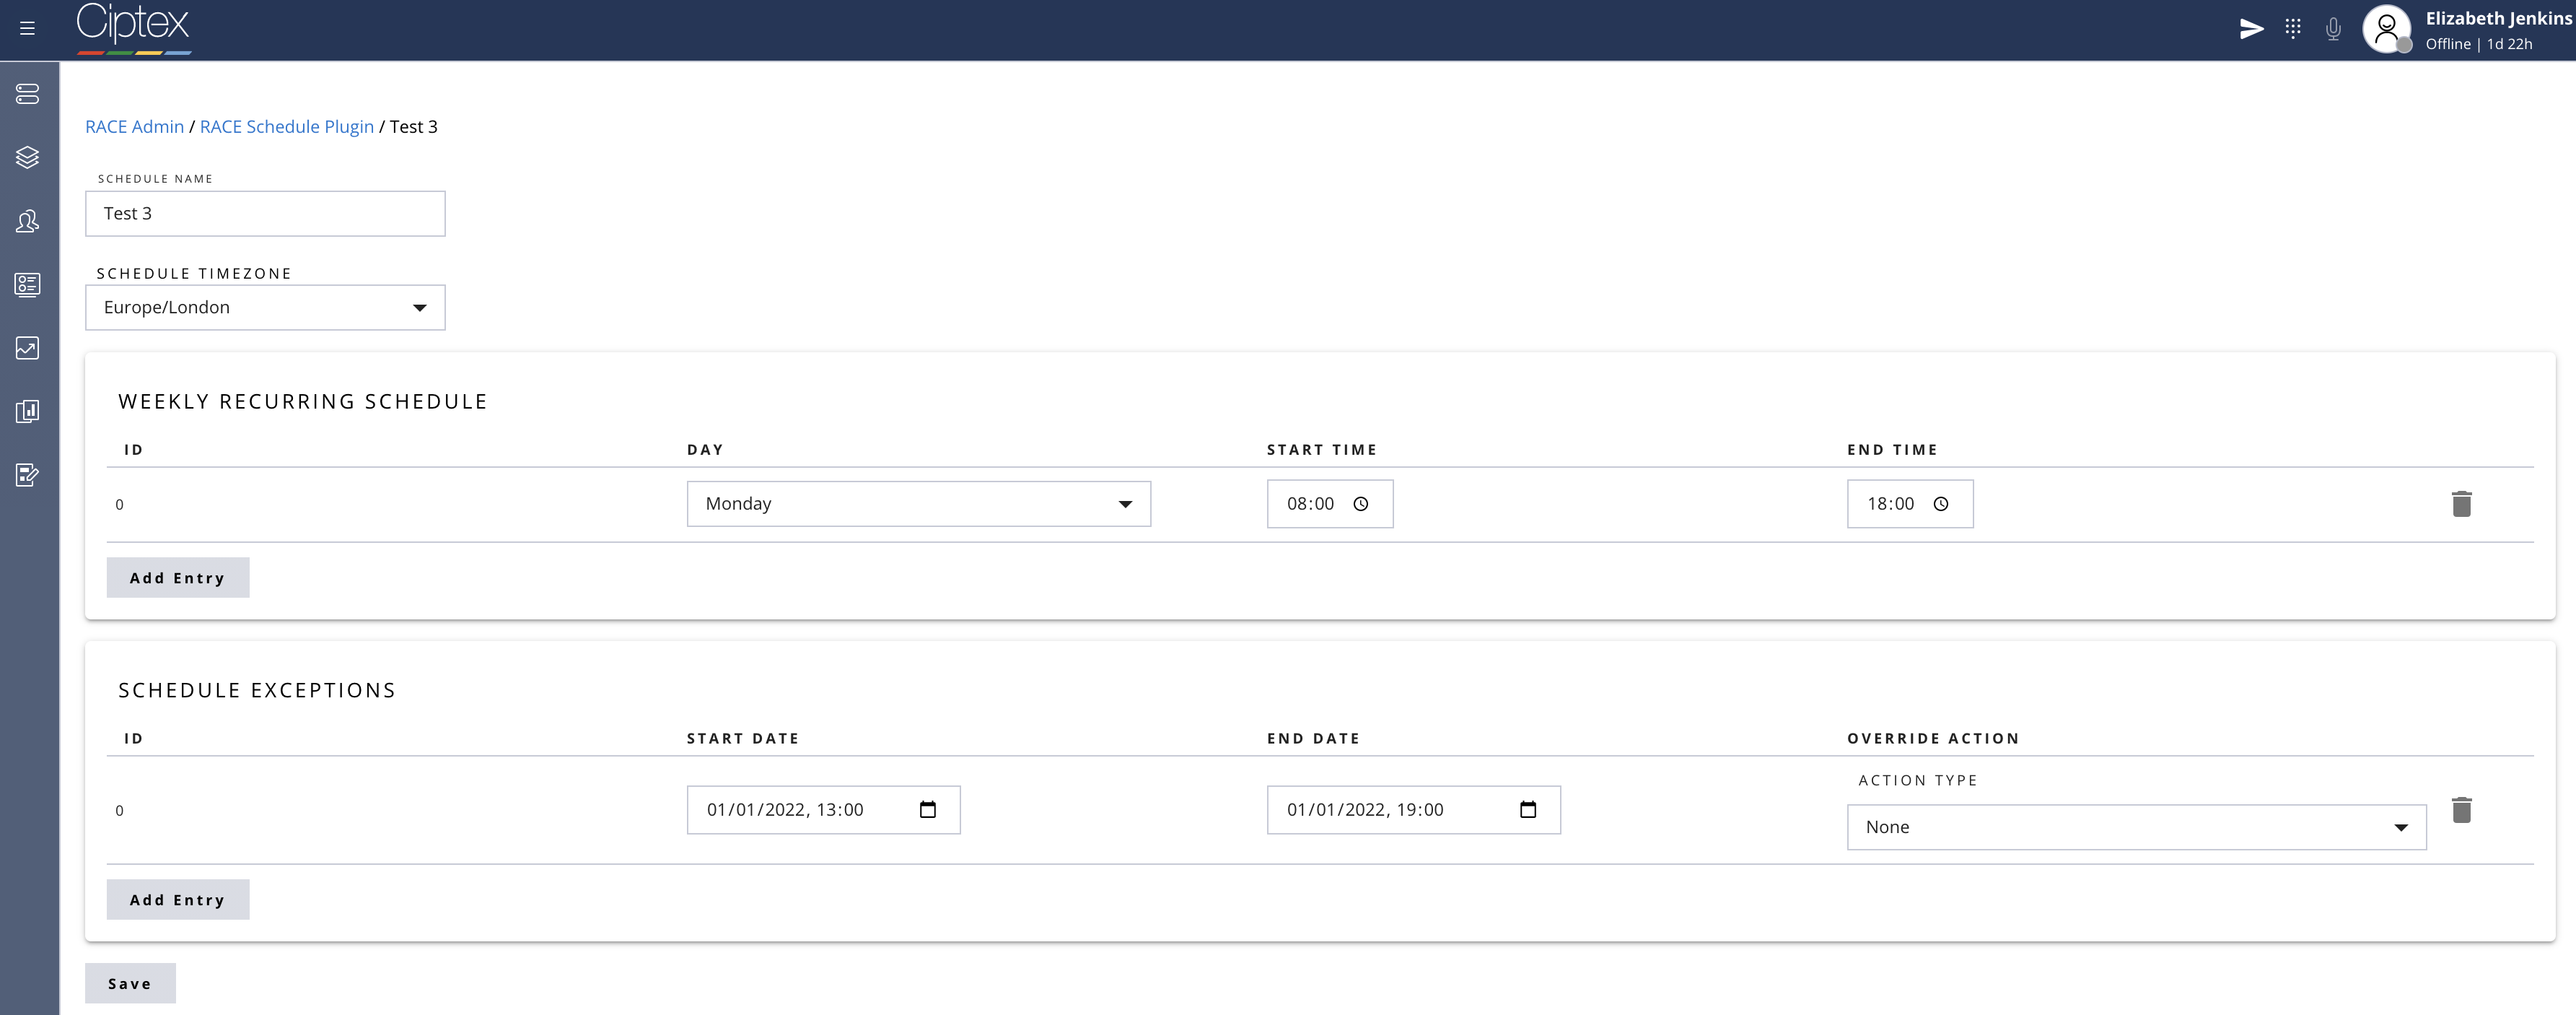Image resolution: width=2576 pixels, height=1015 pixels.
Task: Click the 01/01/2022, 13:00 start date field
Action: tap(823, 810)
